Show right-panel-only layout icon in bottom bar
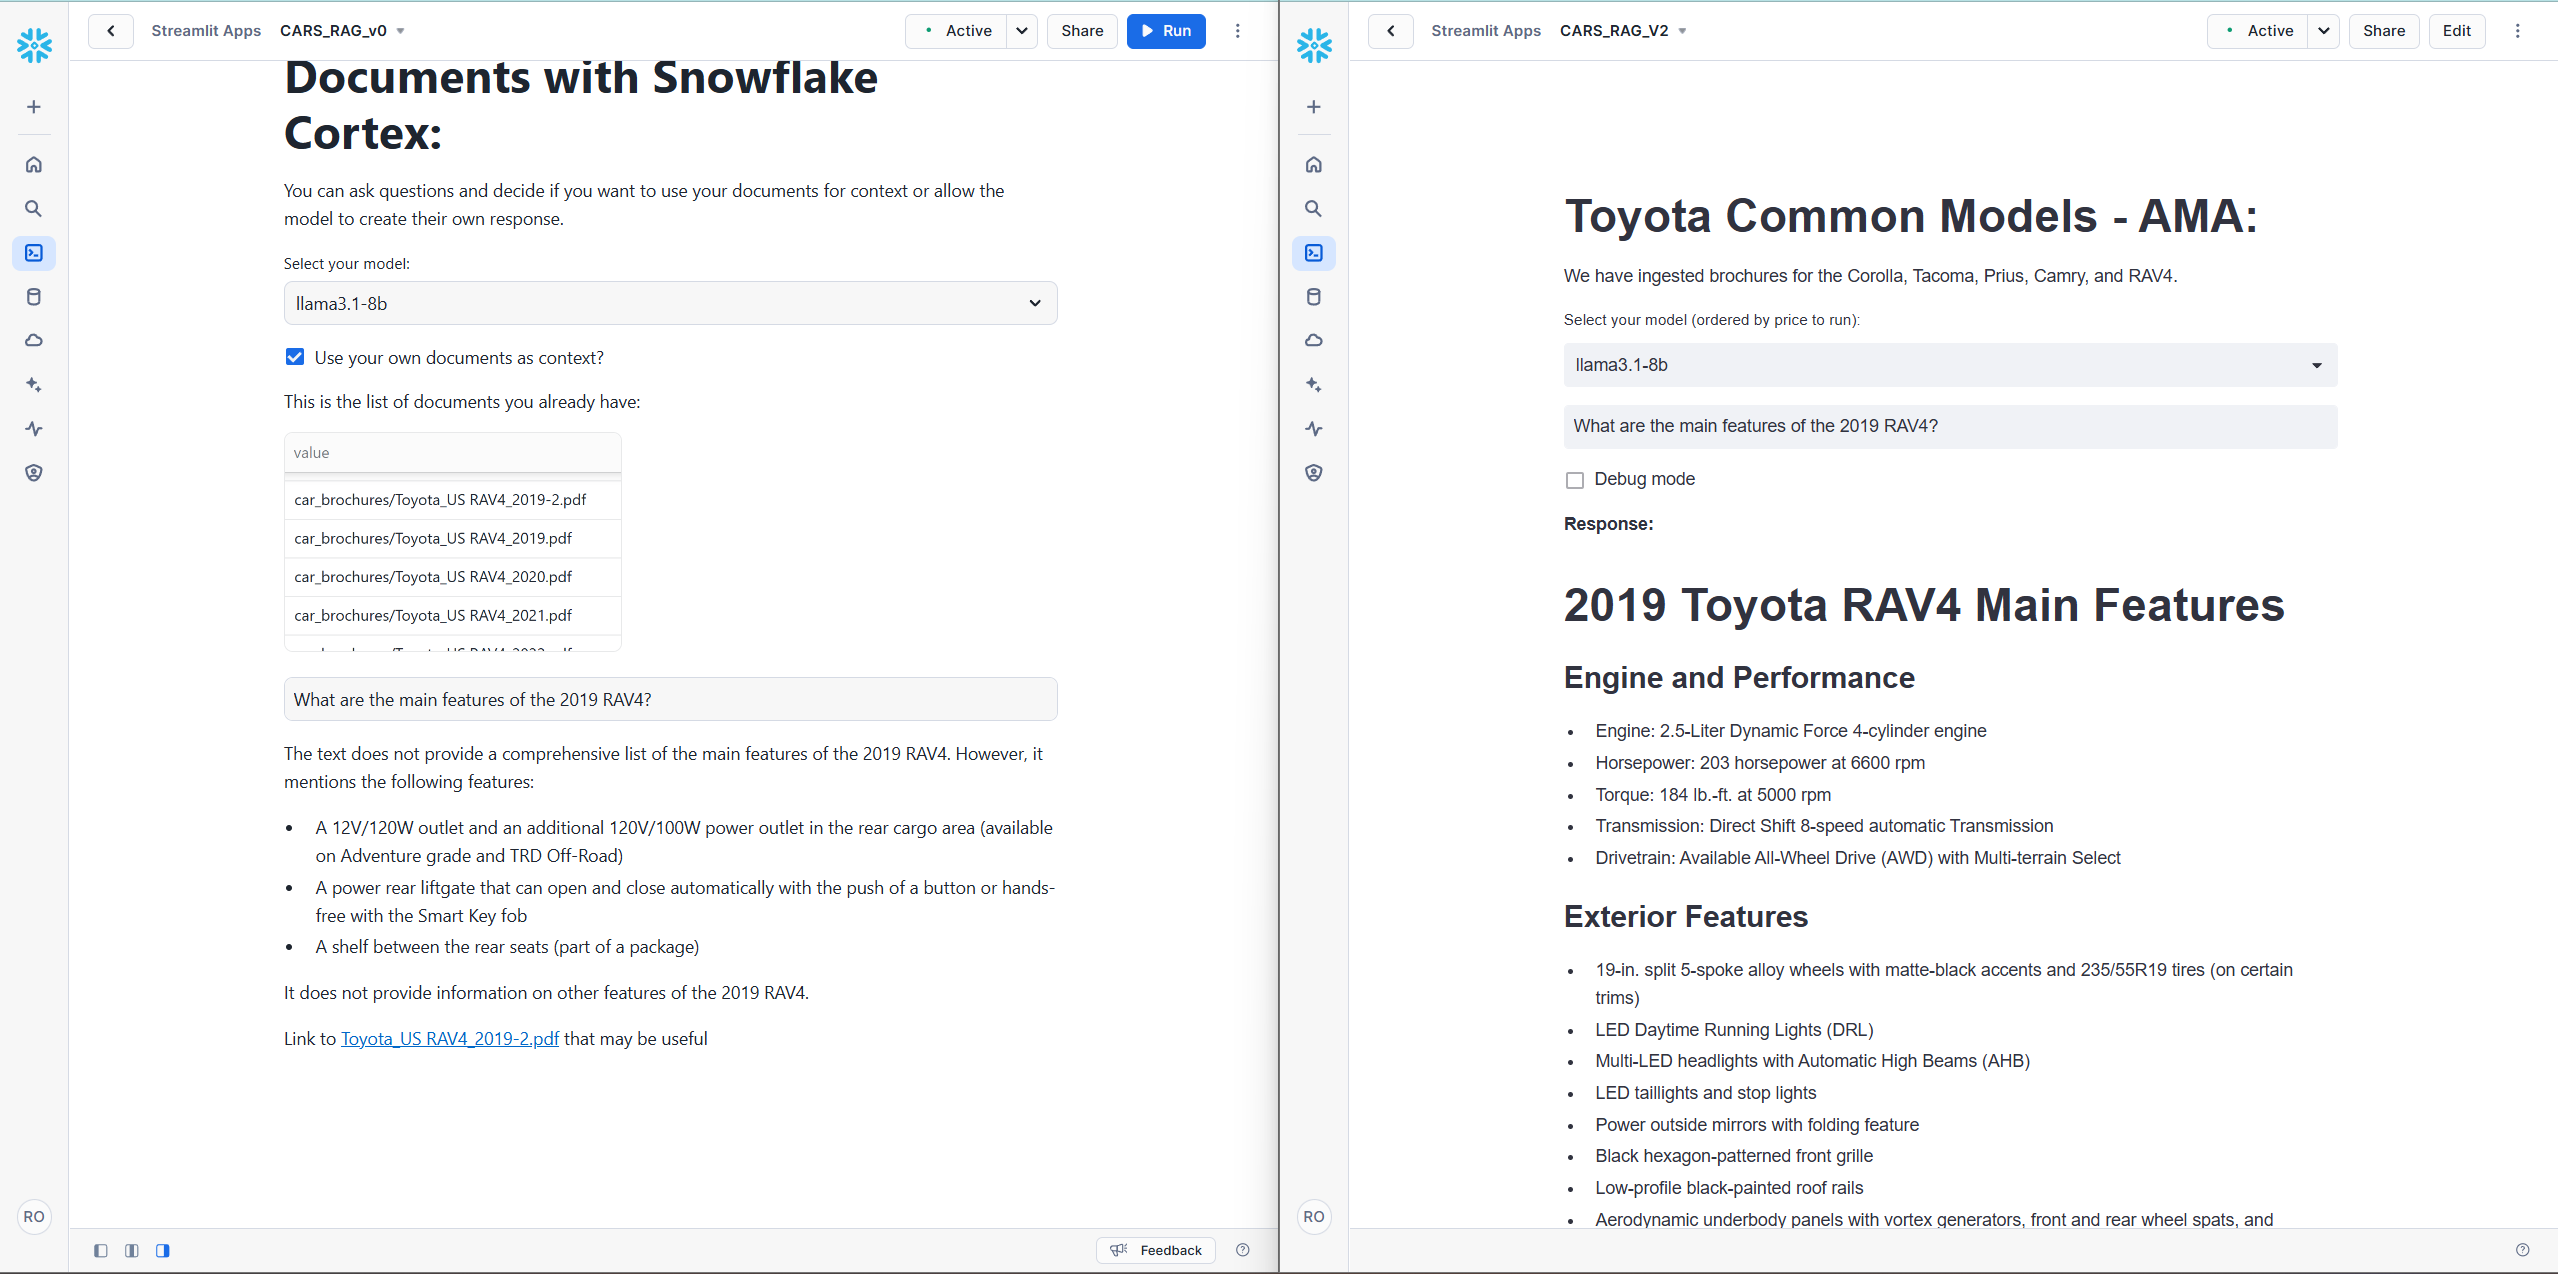The height and width of the screenshot is (1274, 2558). [163, 1251]
